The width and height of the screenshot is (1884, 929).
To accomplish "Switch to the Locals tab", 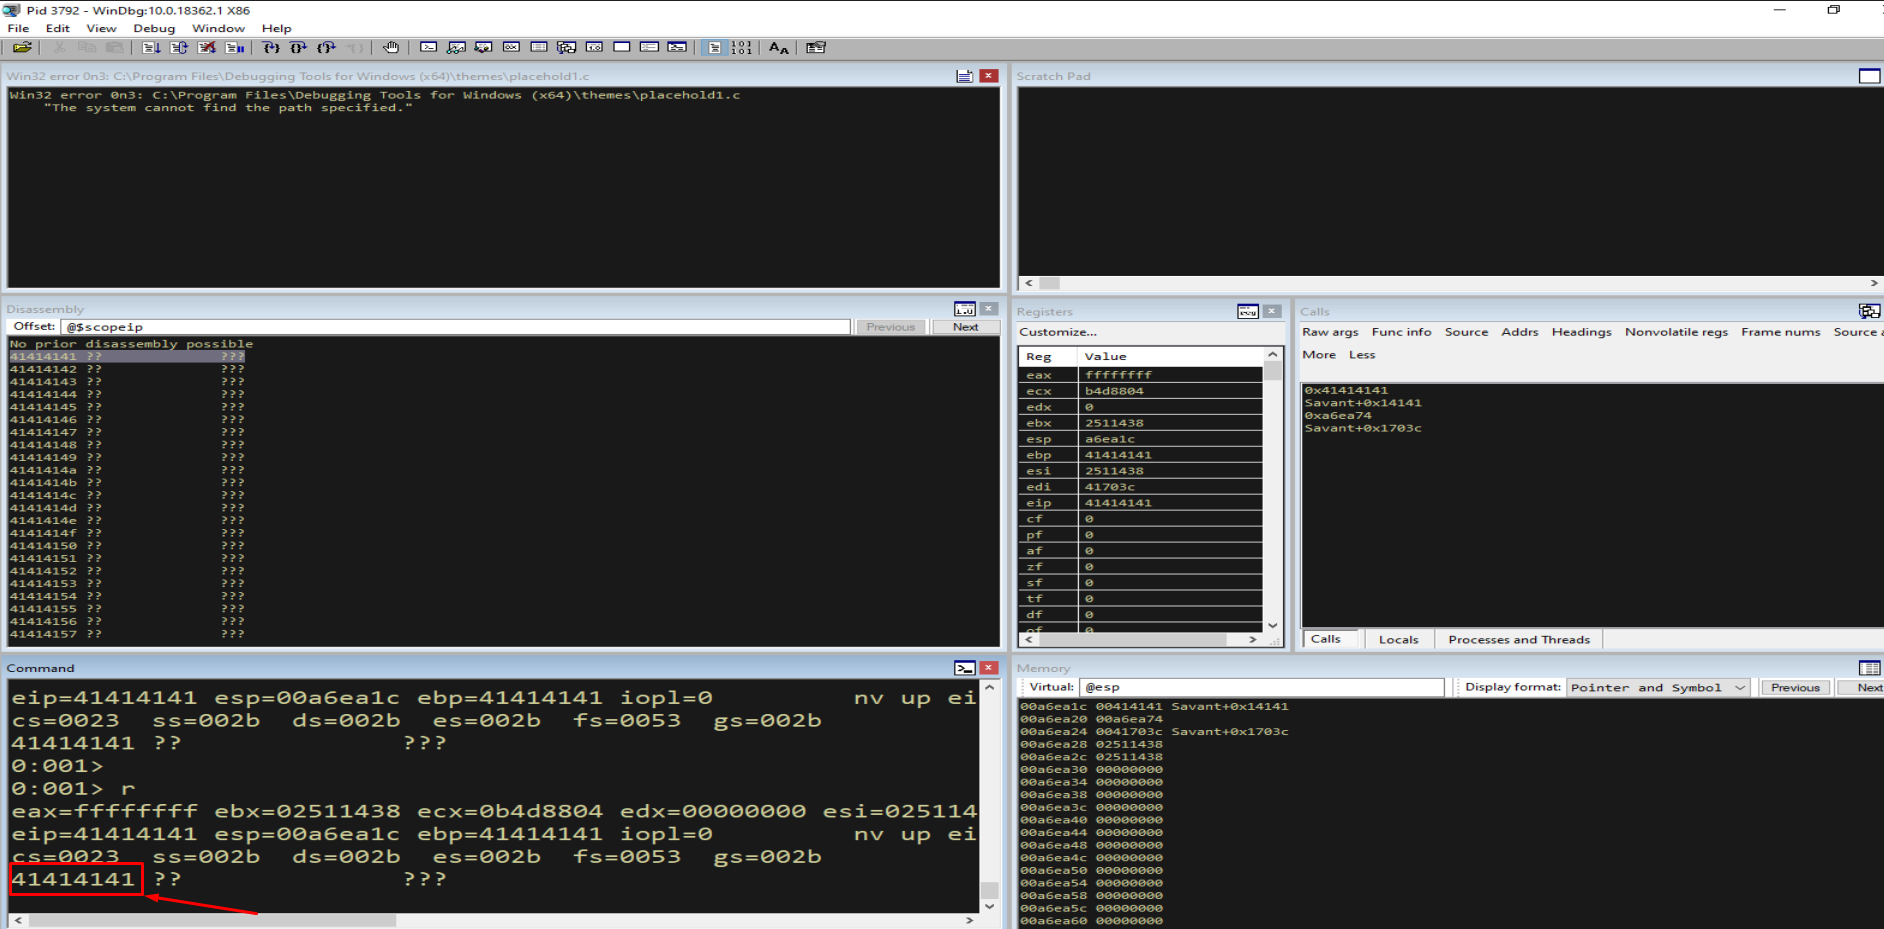I will pyautogui.click(x=1398, y=639).
